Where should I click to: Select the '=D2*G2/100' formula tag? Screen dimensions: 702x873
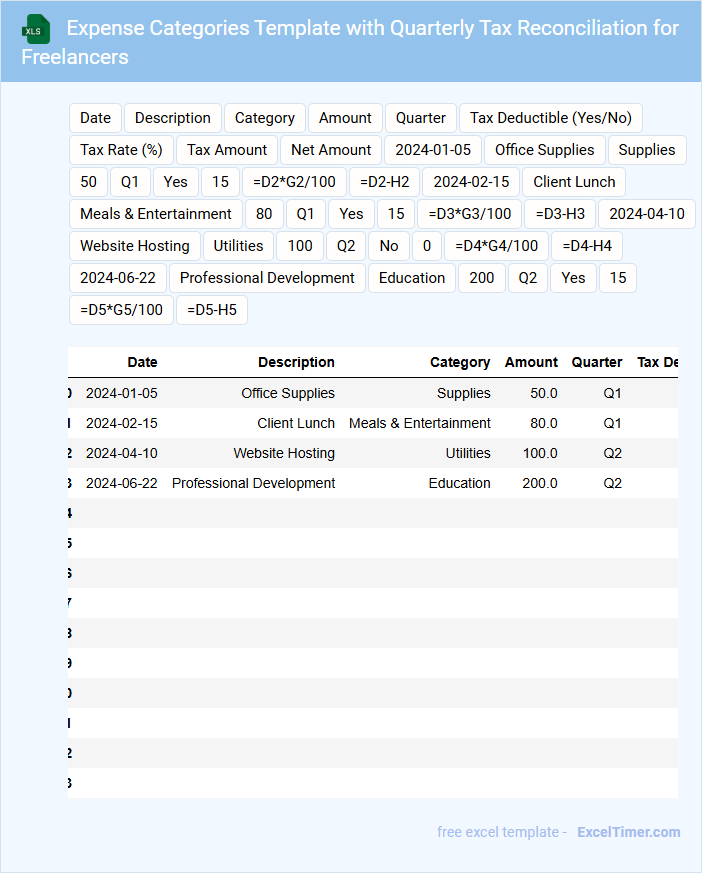(294, 182)
